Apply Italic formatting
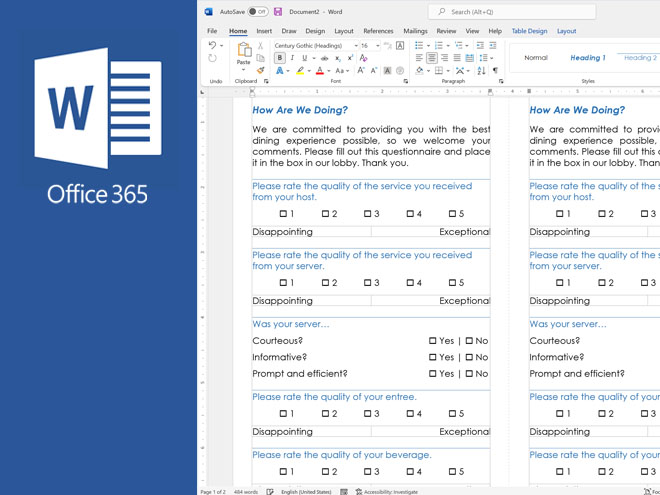This screenshot has width=660, height=495. tap(292, 59)
